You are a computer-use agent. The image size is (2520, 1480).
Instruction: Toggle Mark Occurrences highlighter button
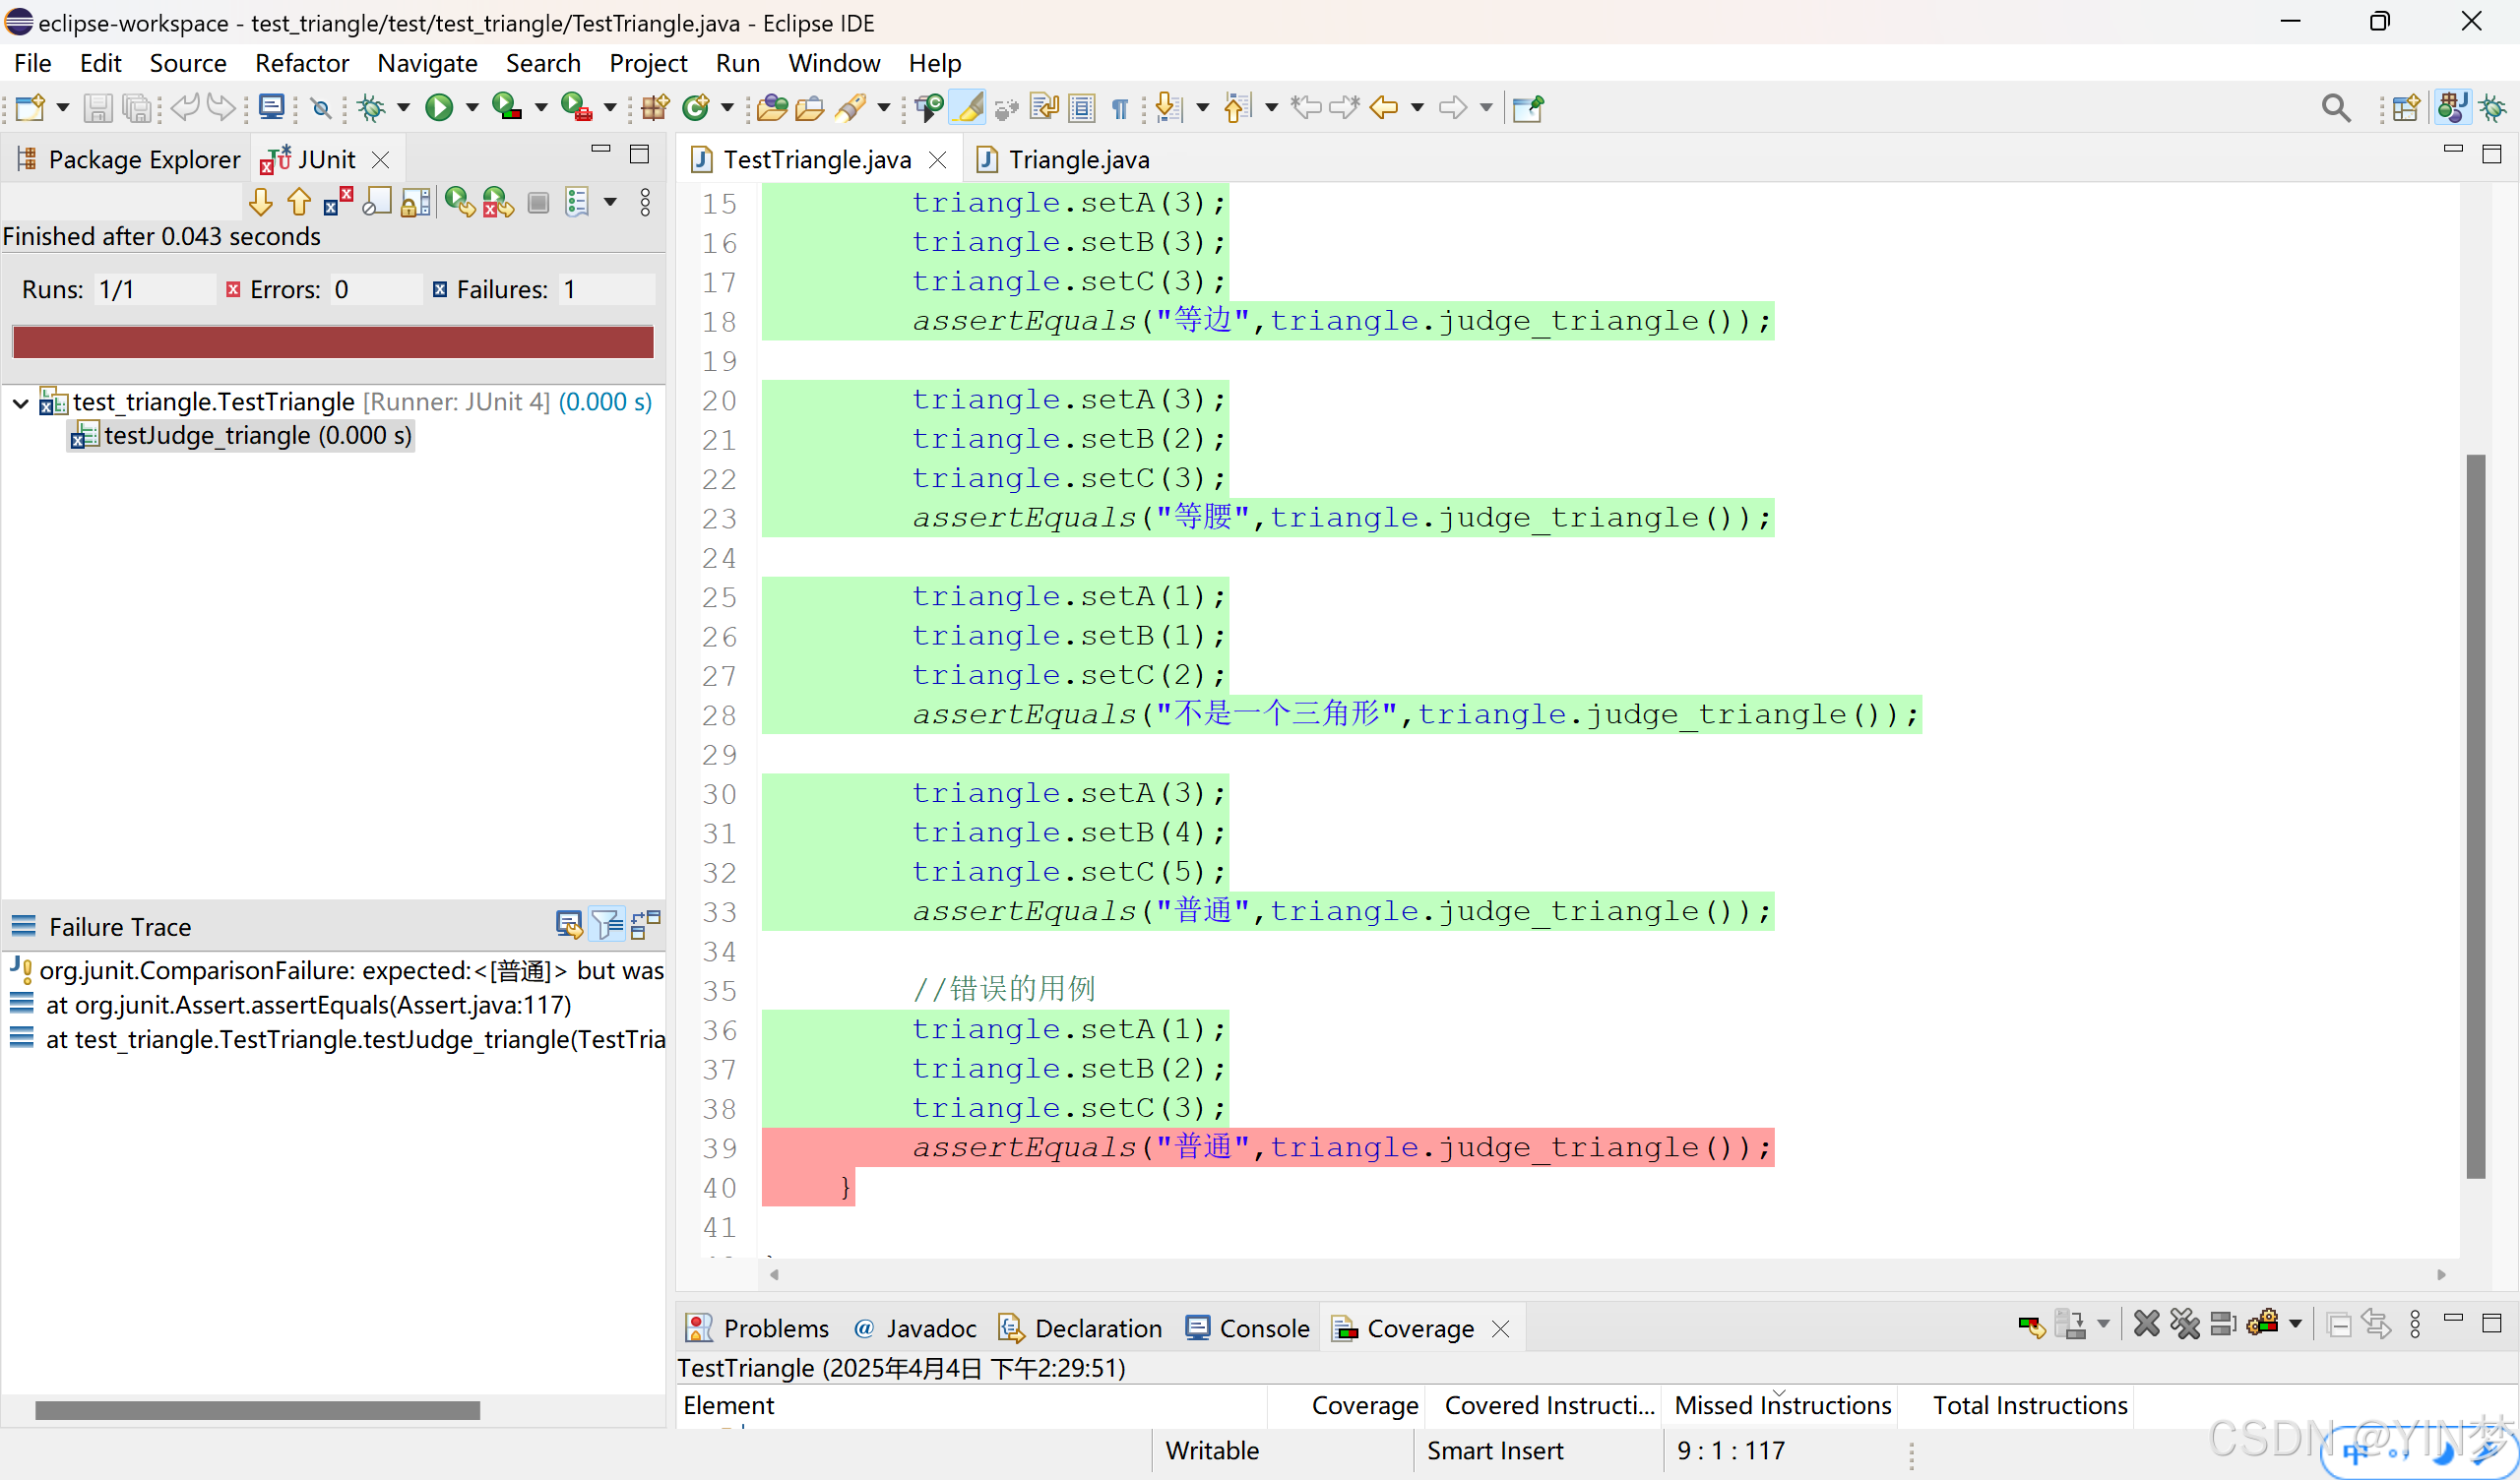click(967, 107)
